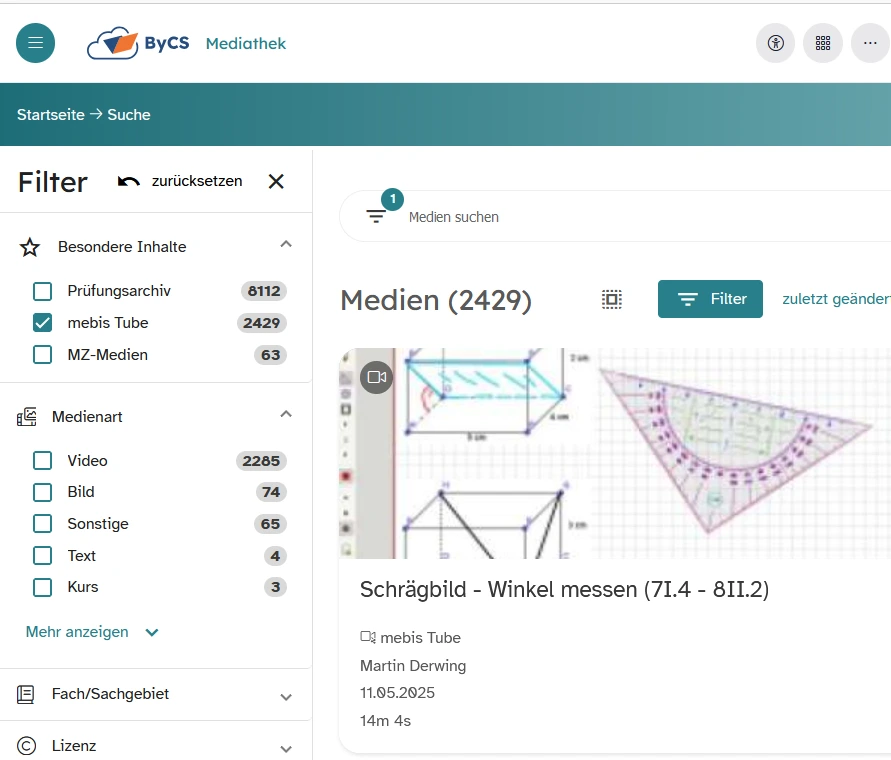Image resolution: width=891 pixels, height=760 pixels.
Task: Click the filter icon with badge 1
Action: click(376, 216)
